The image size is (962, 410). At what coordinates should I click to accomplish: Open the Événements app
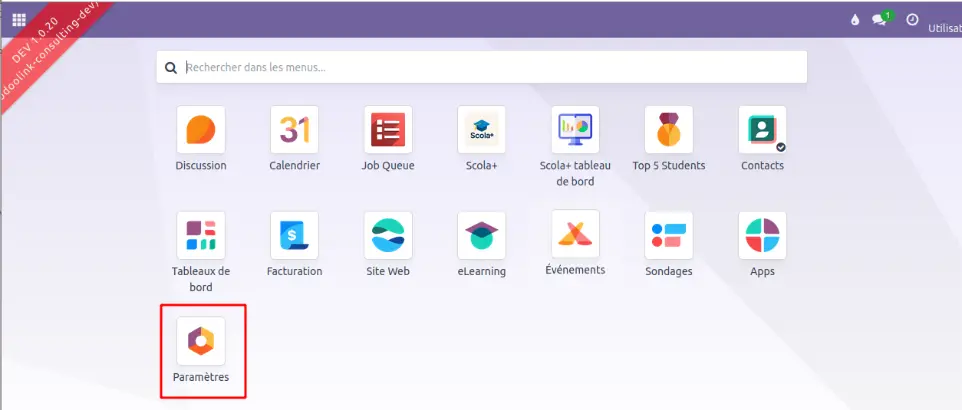(575, 234)
